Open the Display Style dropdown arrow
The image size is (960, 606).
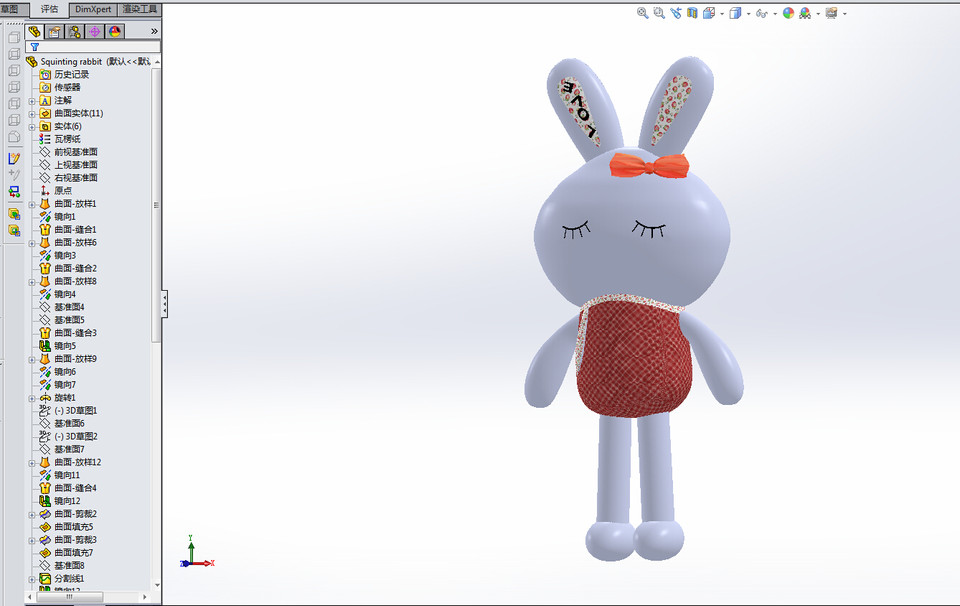click(x=748, y=14)
